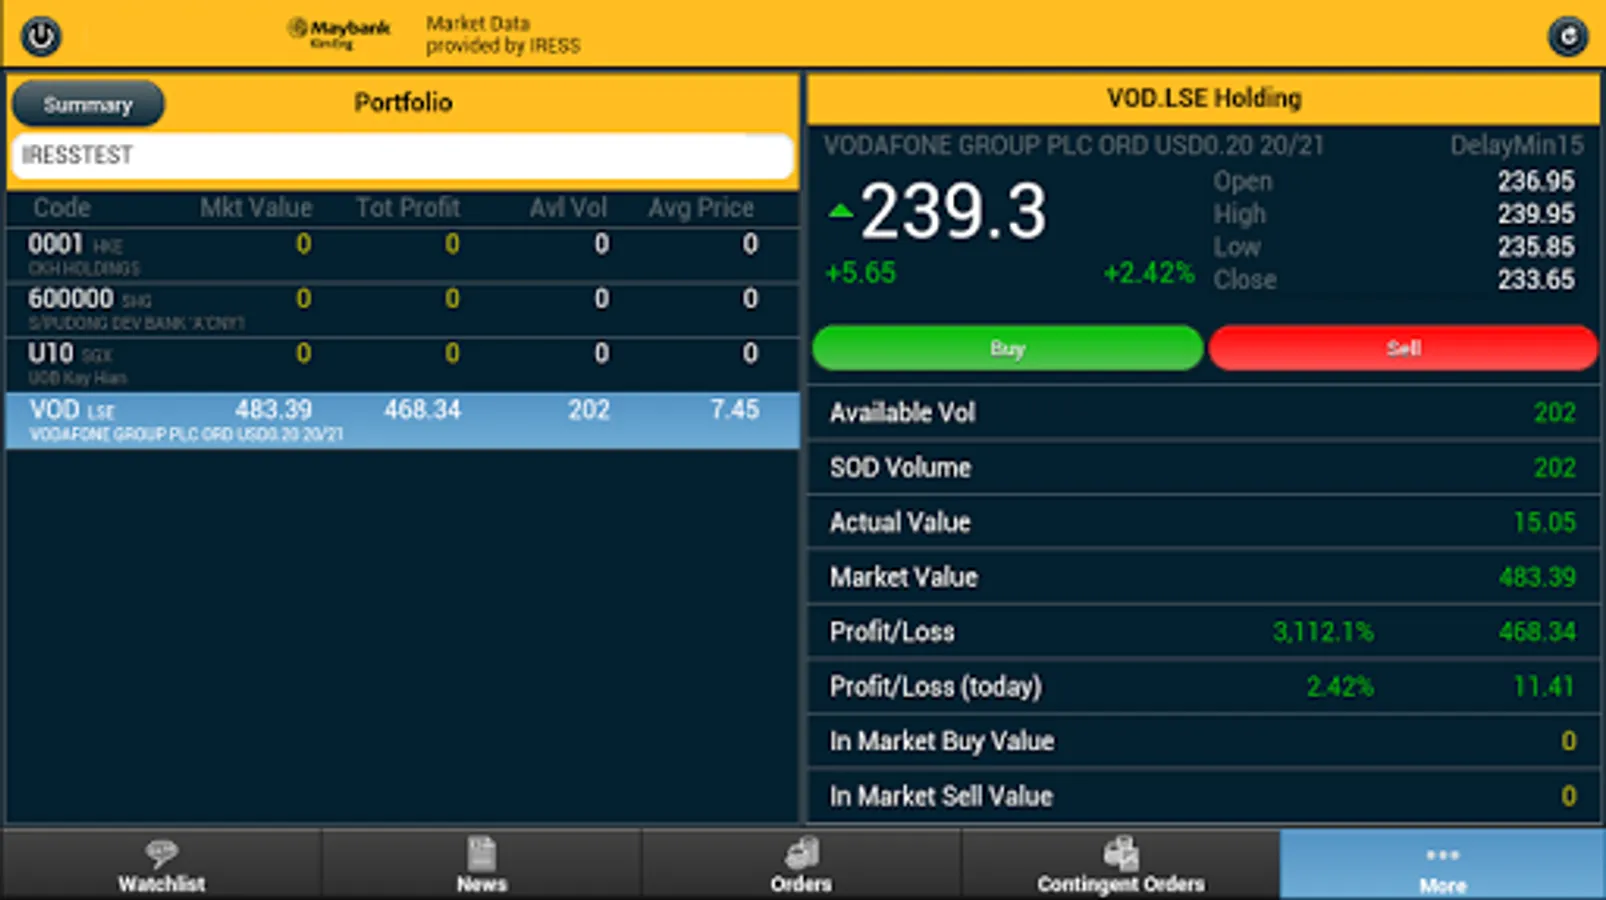Select the U10 SGX portfolio row
Screen dimensions: 1606x900
pyautogui.click(x=403, y=365)
